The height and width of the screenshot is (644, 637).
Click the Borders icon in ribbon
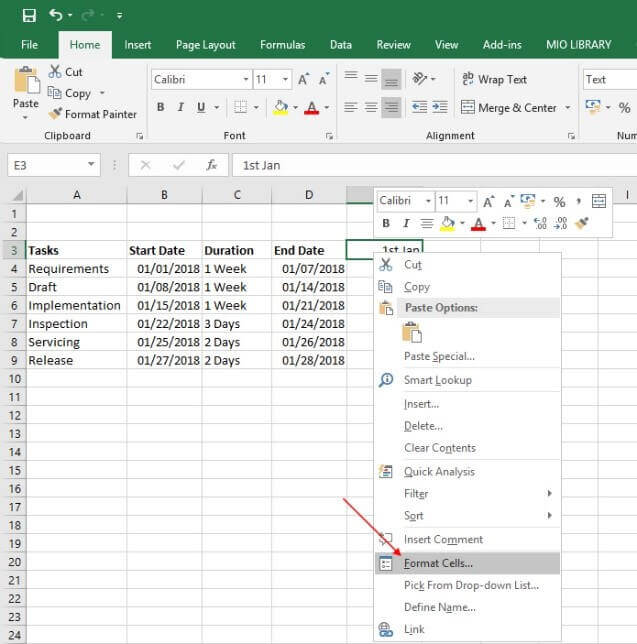click(240, 108)
